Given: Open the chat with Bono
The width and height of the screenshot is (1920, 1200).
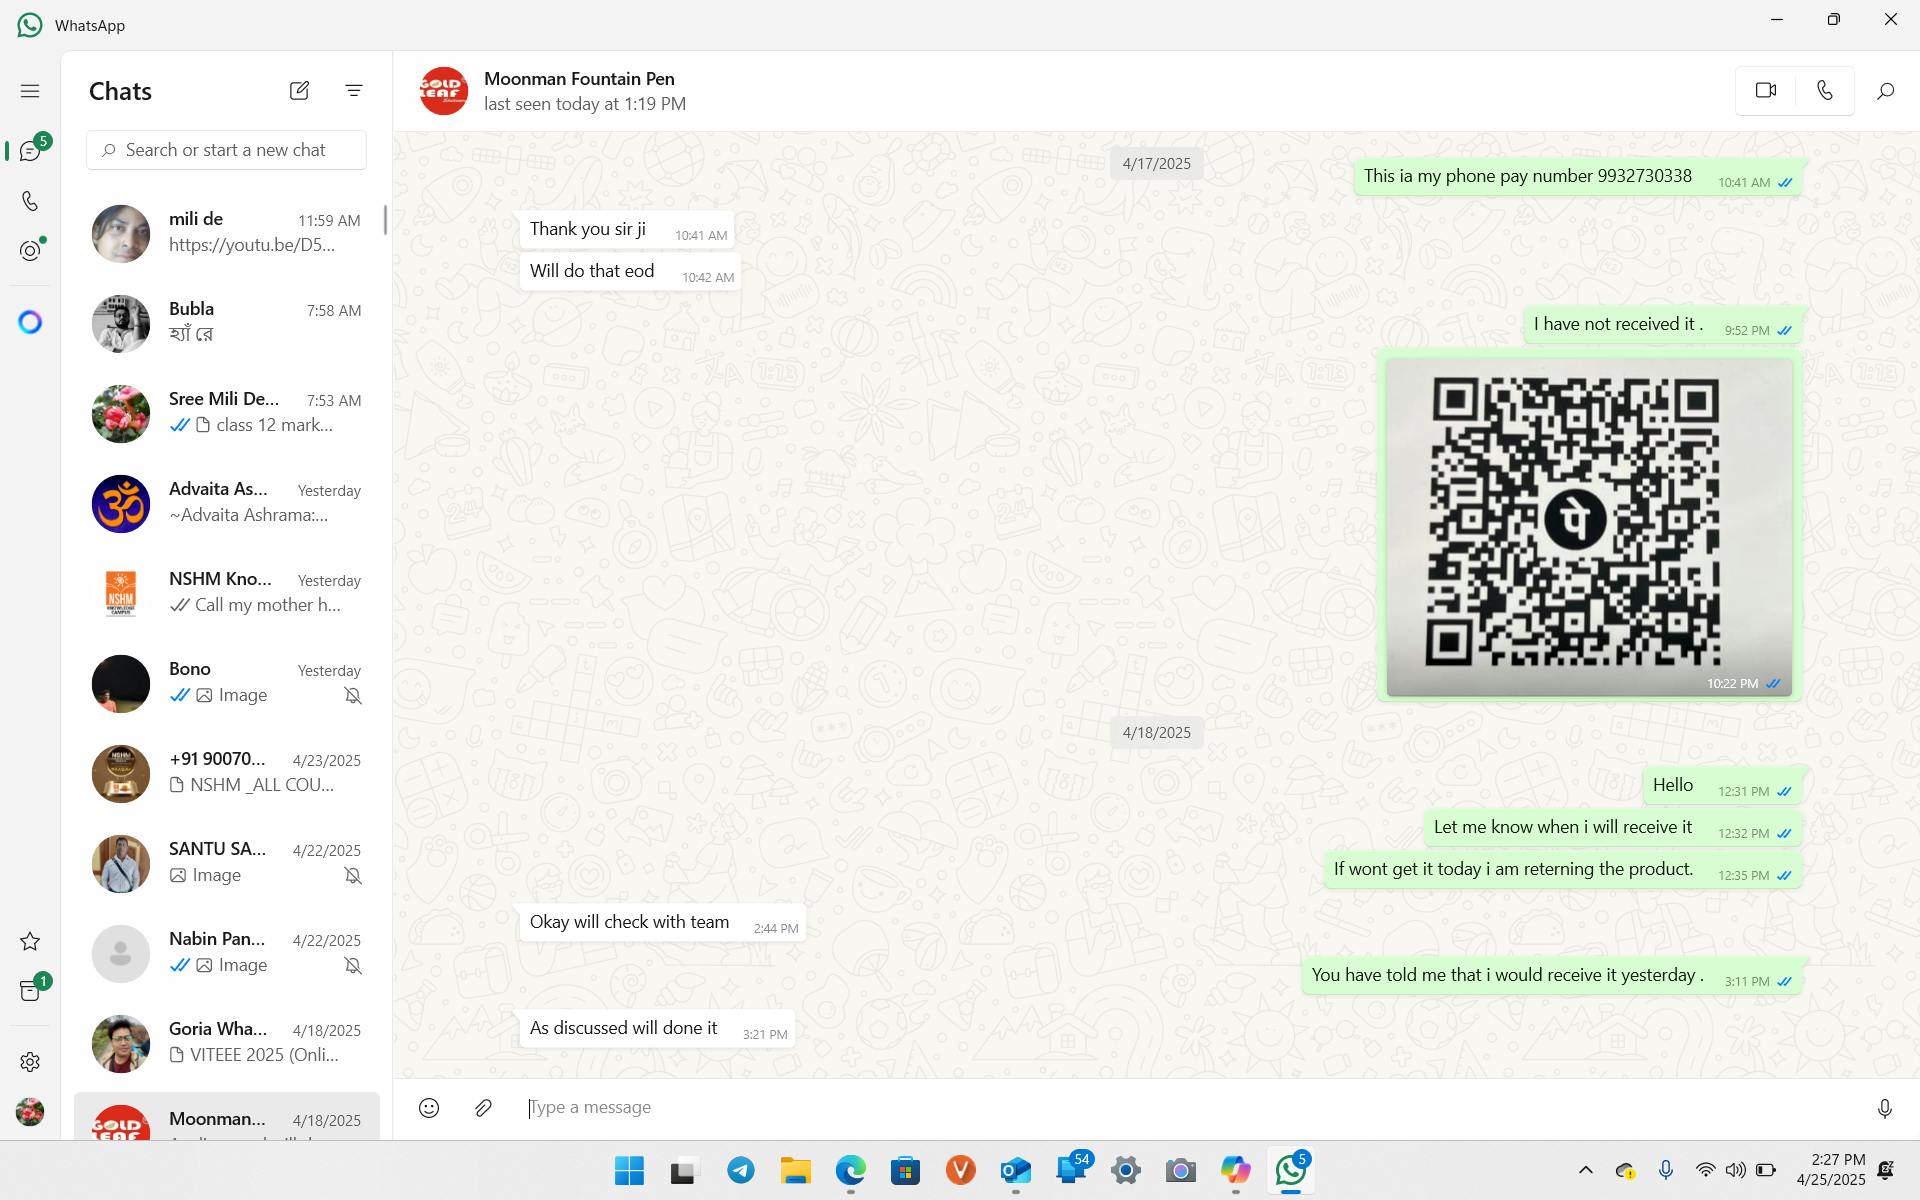Looking at the screenshot, I should click(227, 683).
